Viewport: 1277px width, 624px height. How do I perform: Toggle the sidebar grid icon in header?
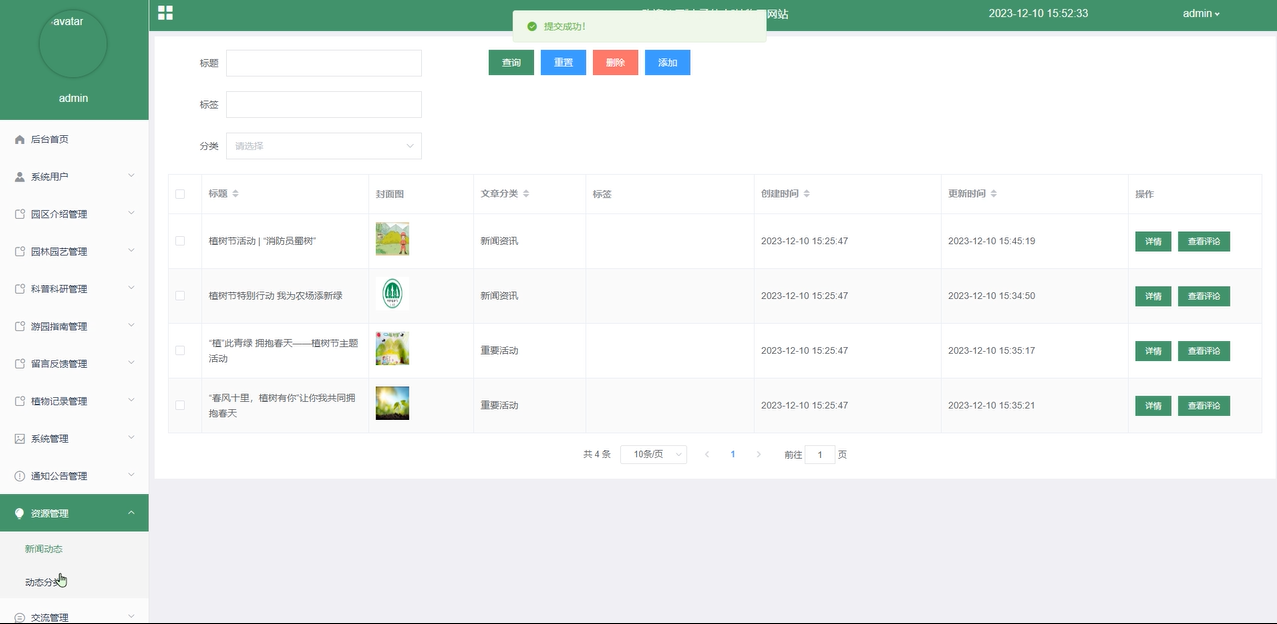pos(165,13)
